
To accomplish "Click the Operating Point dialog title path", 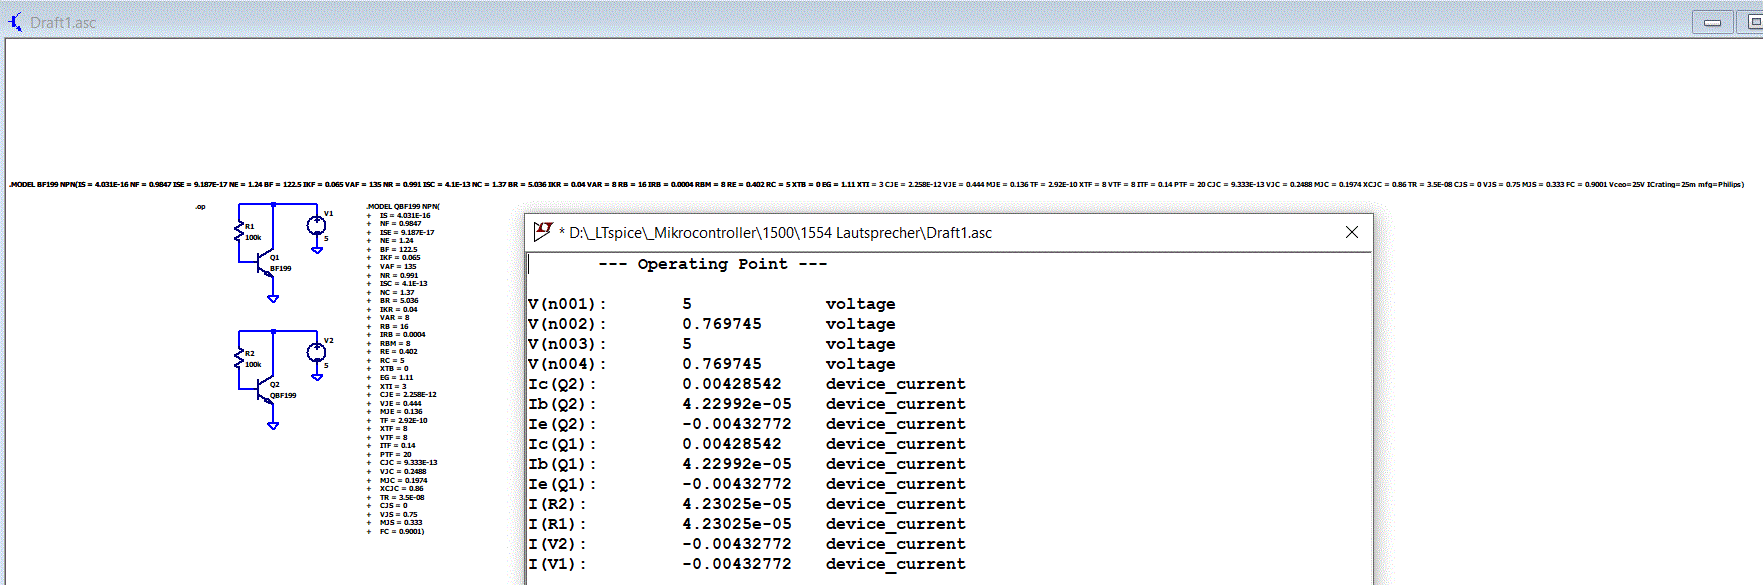I will pyautogui.click(x=776, y=233).
